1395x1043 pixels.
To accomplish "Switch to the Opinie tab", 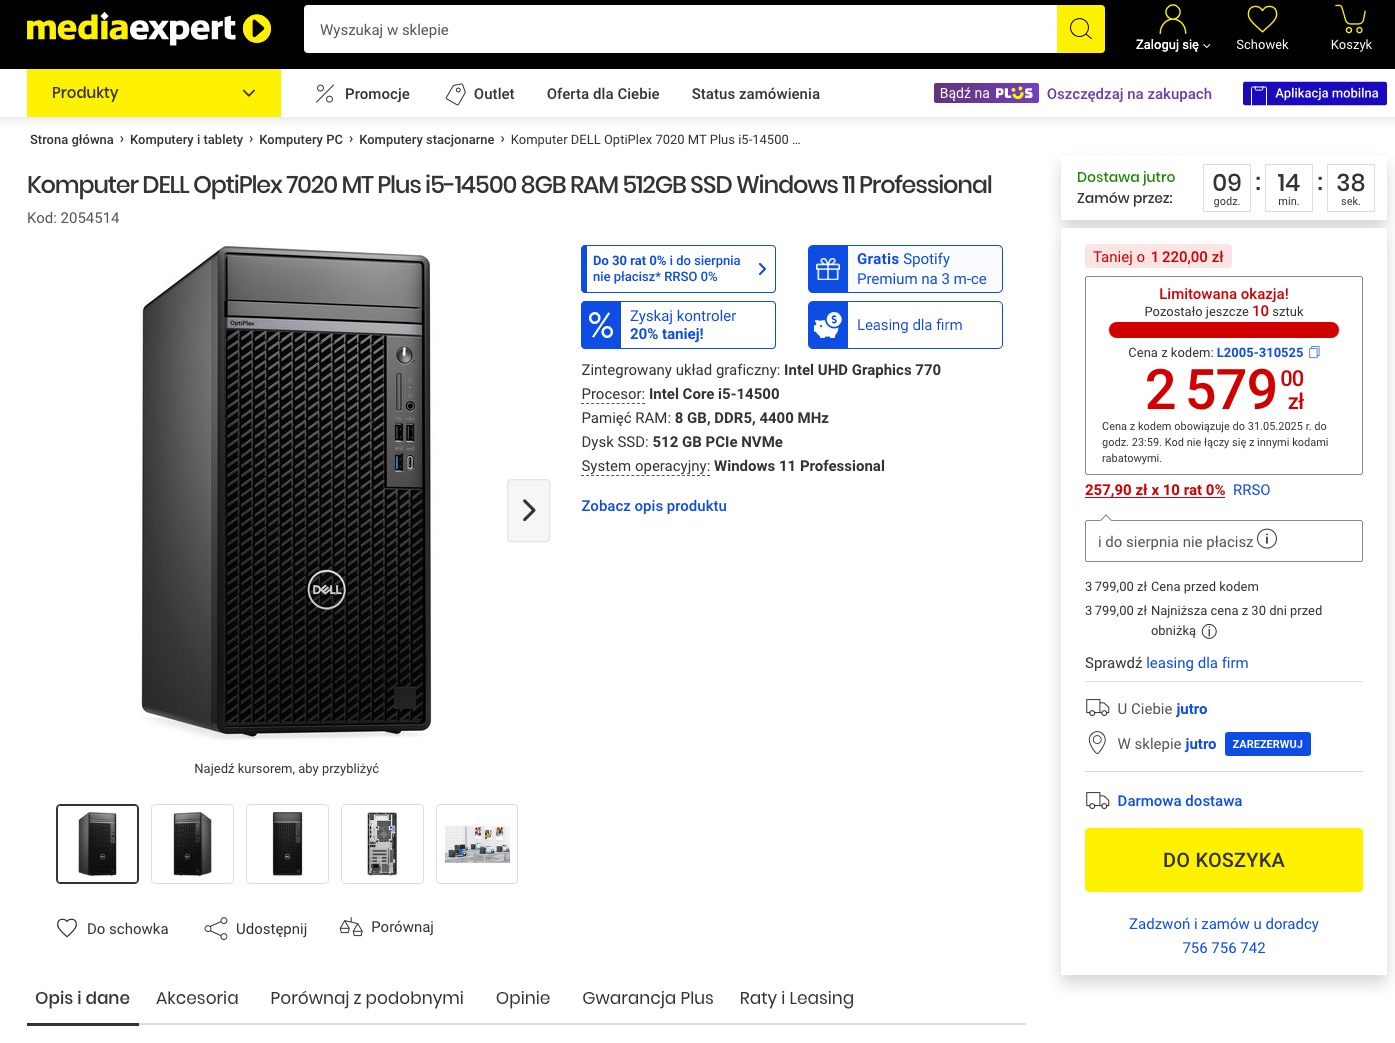I will [523, 998].
